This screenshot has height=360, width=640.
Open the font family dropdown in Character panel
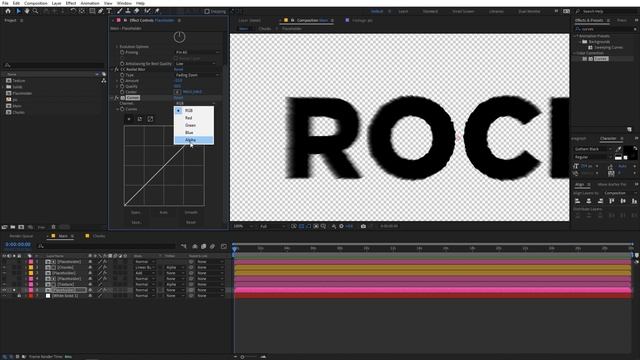tap(593, 149)
